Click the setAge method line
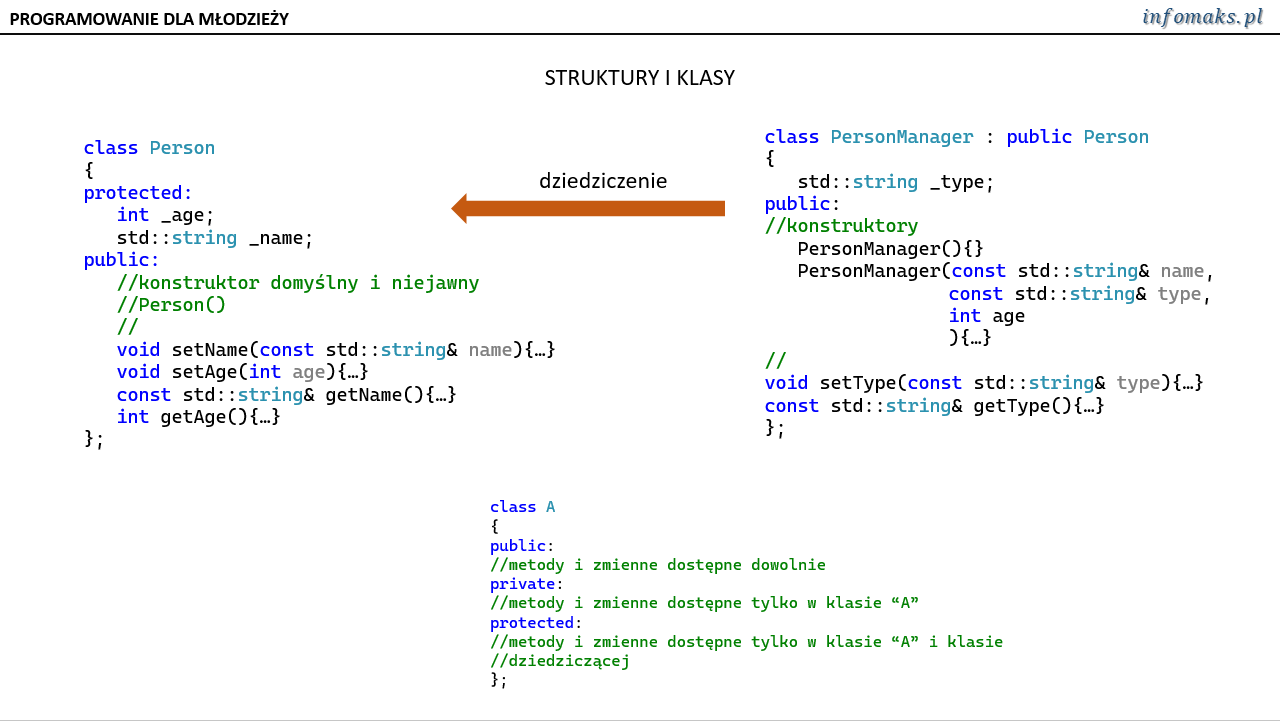The height and width of the screenshot is (721, 1280). point(243,372)
